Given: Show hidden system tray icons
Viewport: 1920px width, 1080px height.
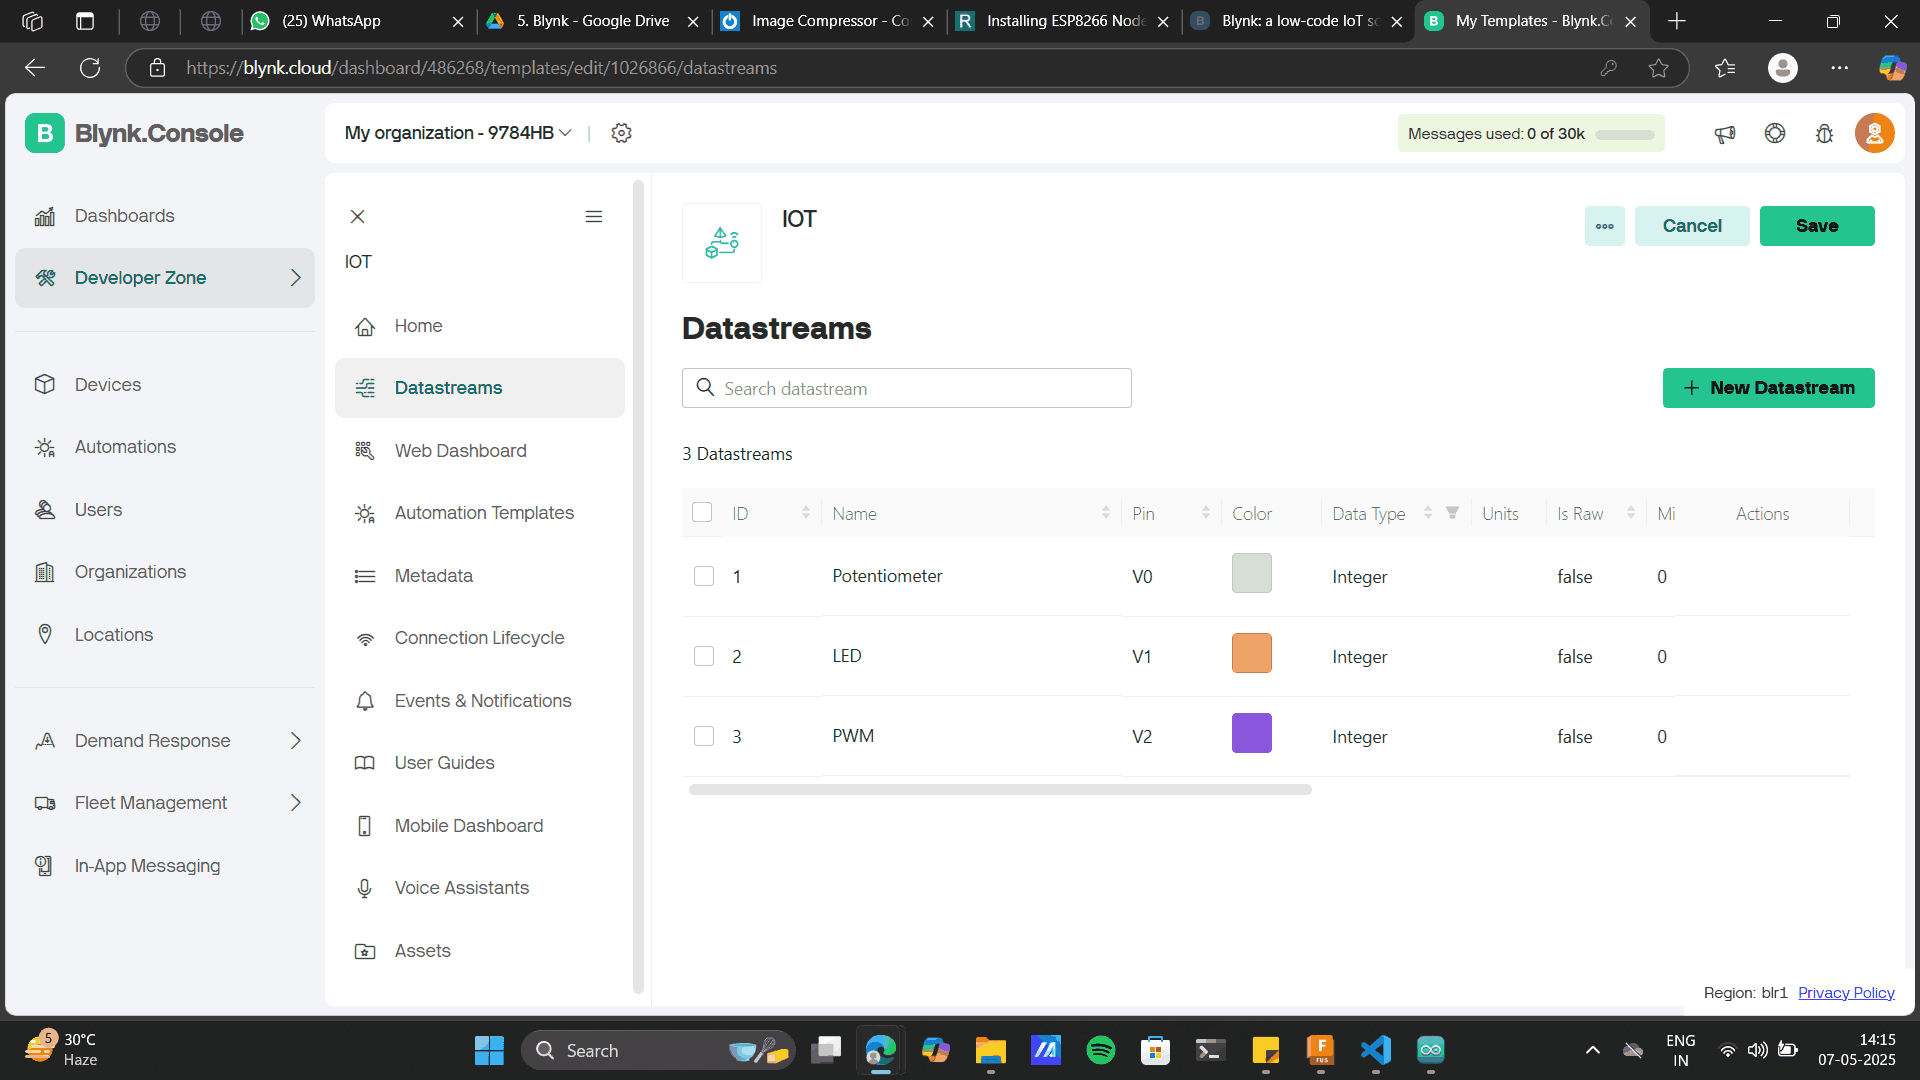Looking at the screenshot, I should 1593,1050.
